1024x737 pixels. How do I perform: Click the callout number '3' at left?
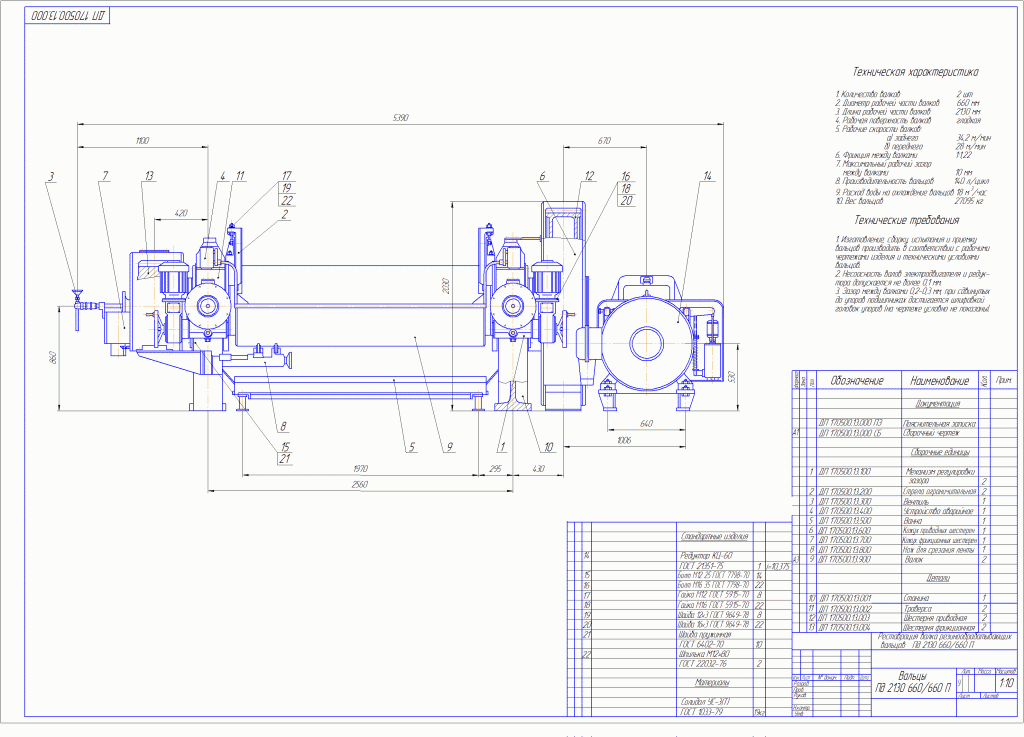point(50,176)
